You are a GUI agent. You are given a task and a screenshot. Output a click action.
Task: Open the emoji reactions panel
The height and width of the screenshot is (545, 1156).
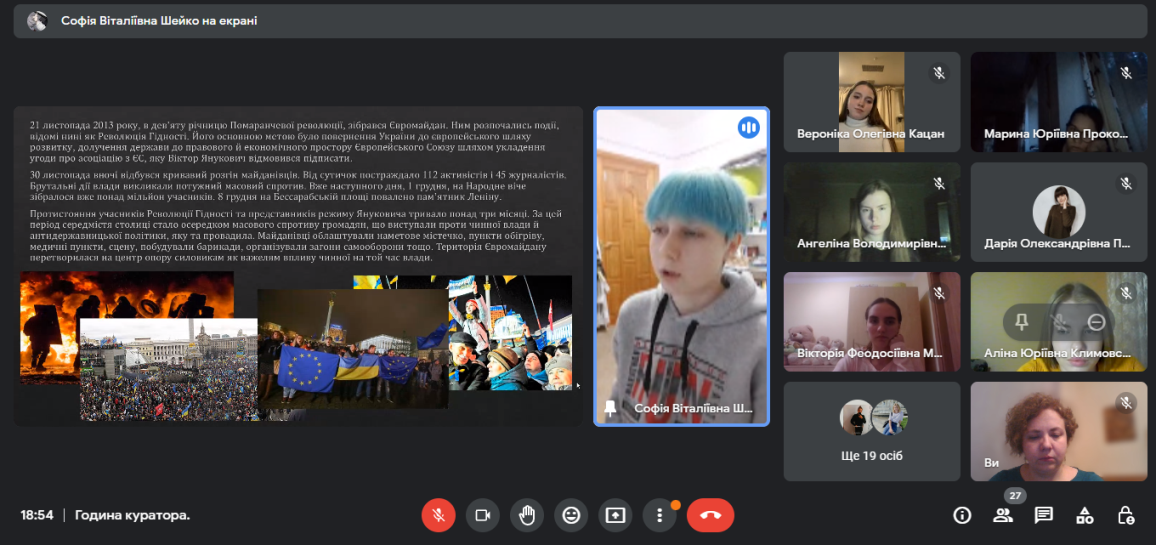(x=571, y=515)
